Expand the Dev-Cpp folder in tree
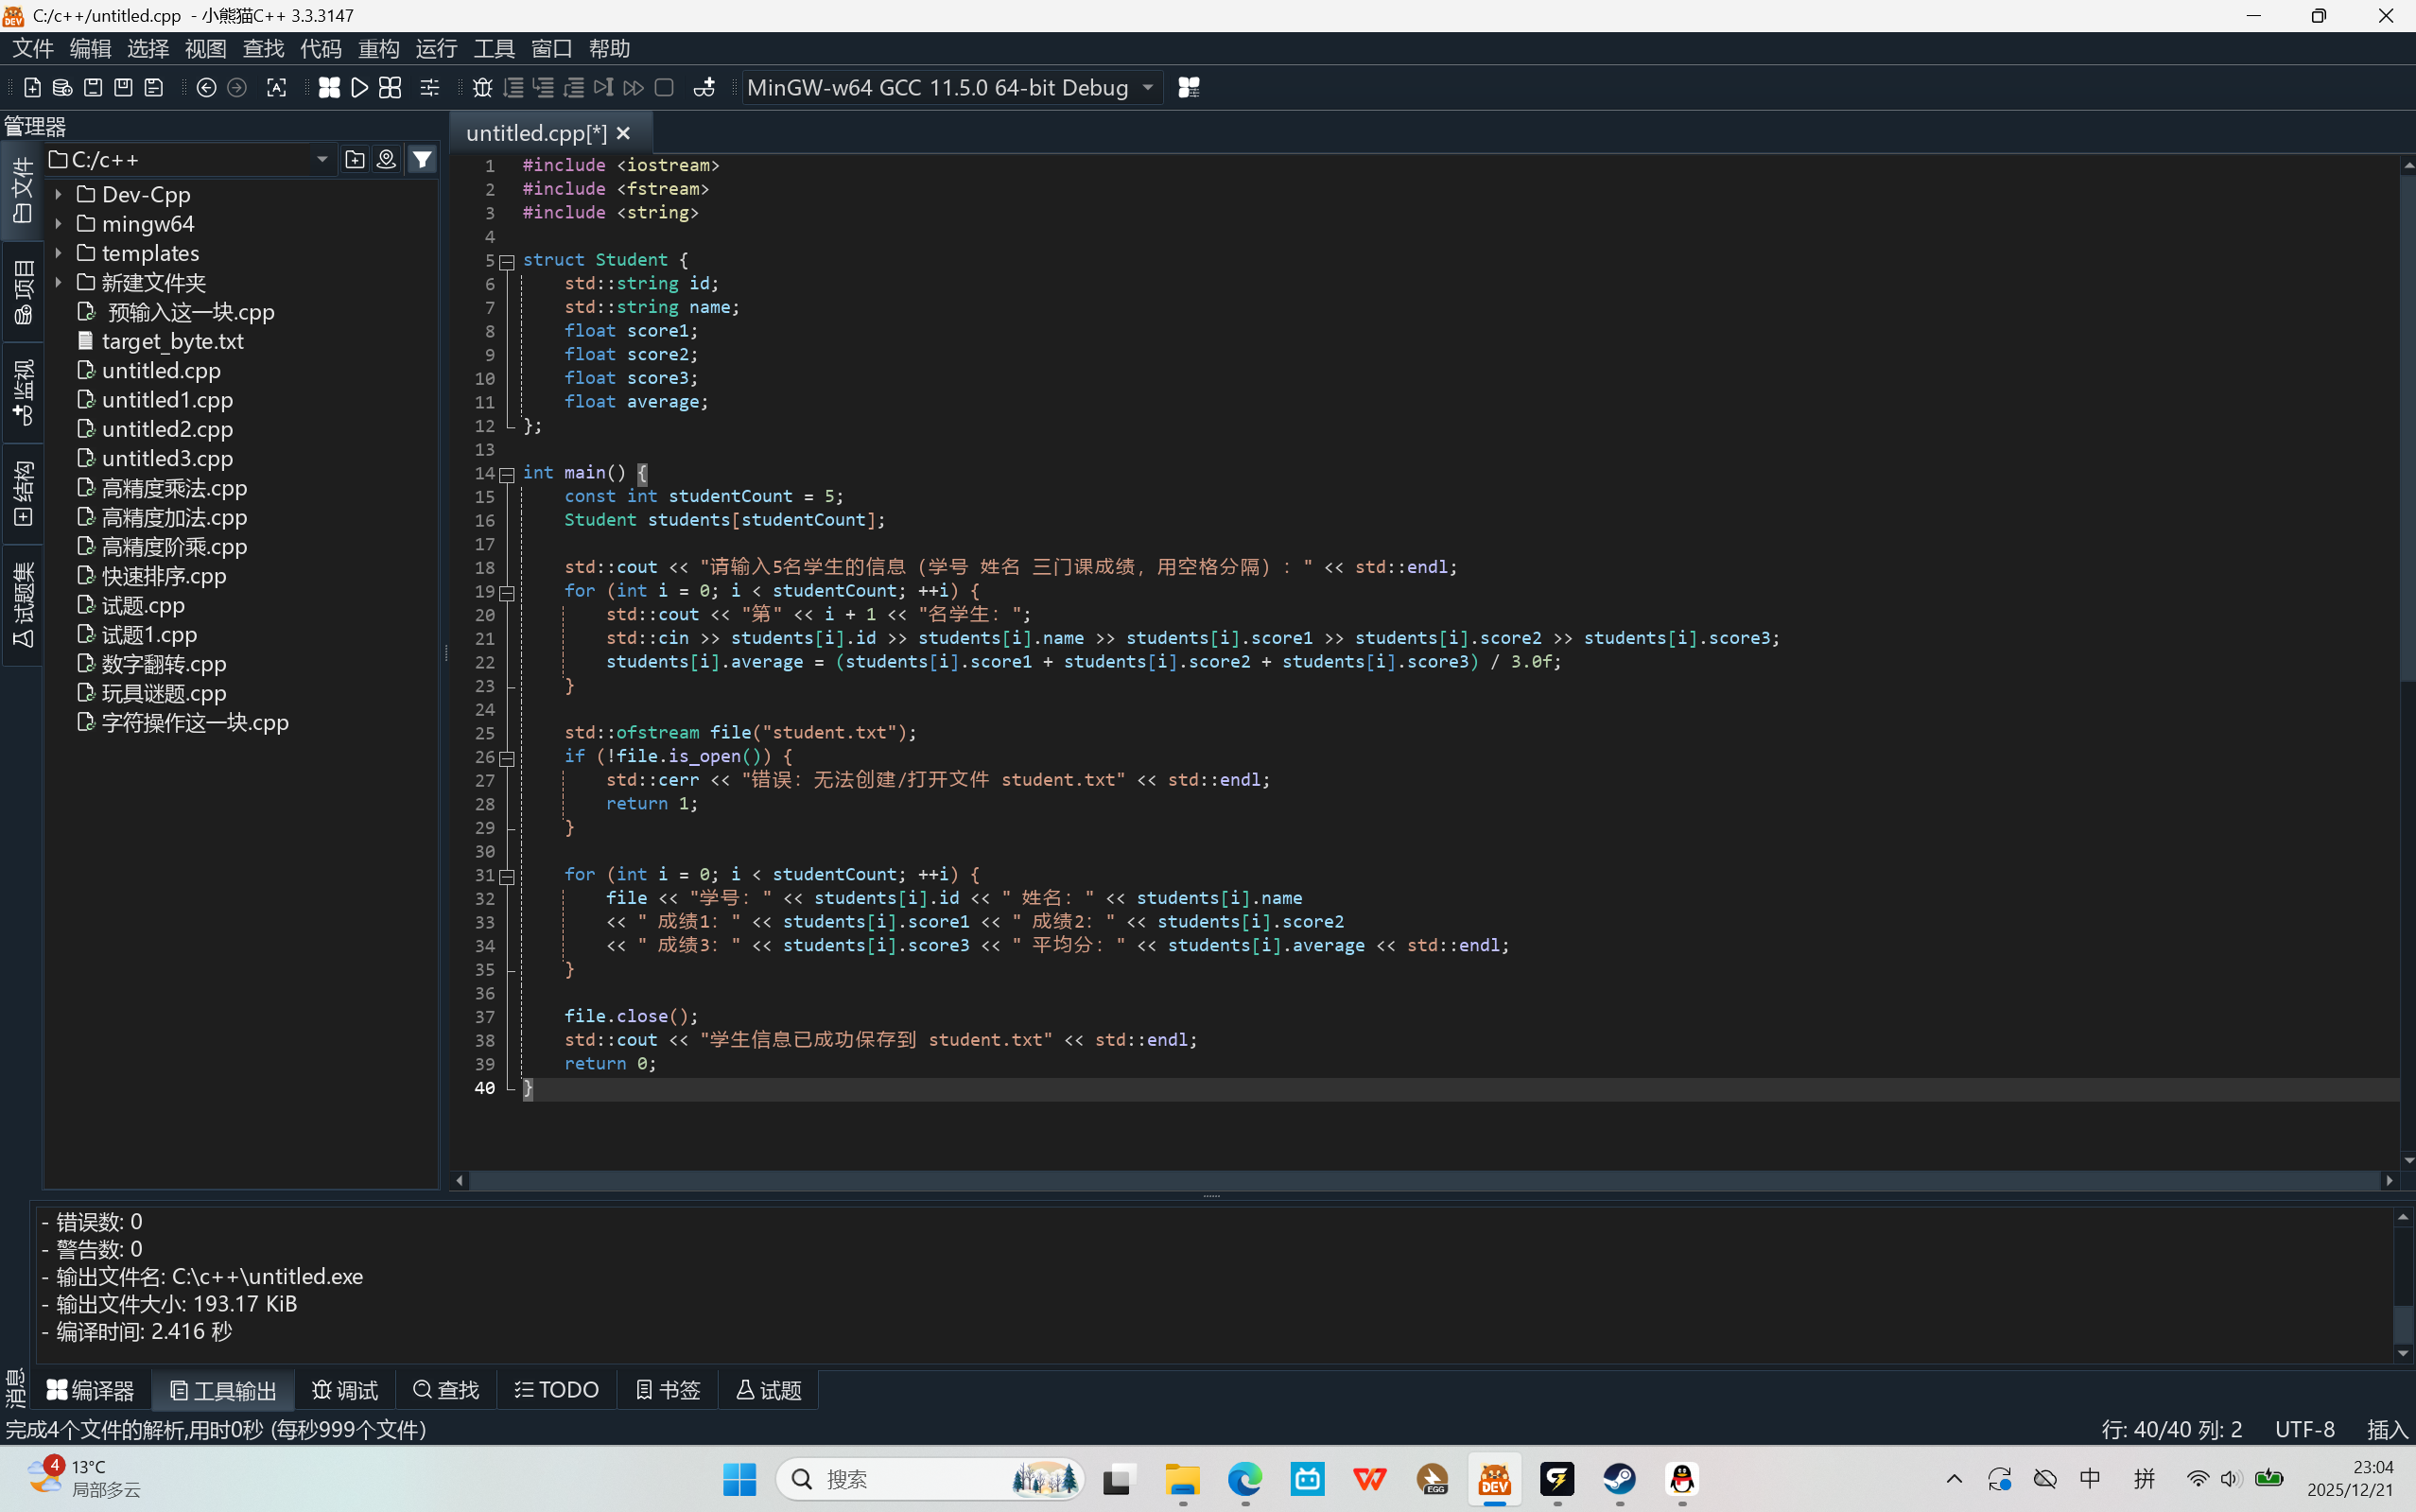The image size is (2416, 1512). coord(58,195)
